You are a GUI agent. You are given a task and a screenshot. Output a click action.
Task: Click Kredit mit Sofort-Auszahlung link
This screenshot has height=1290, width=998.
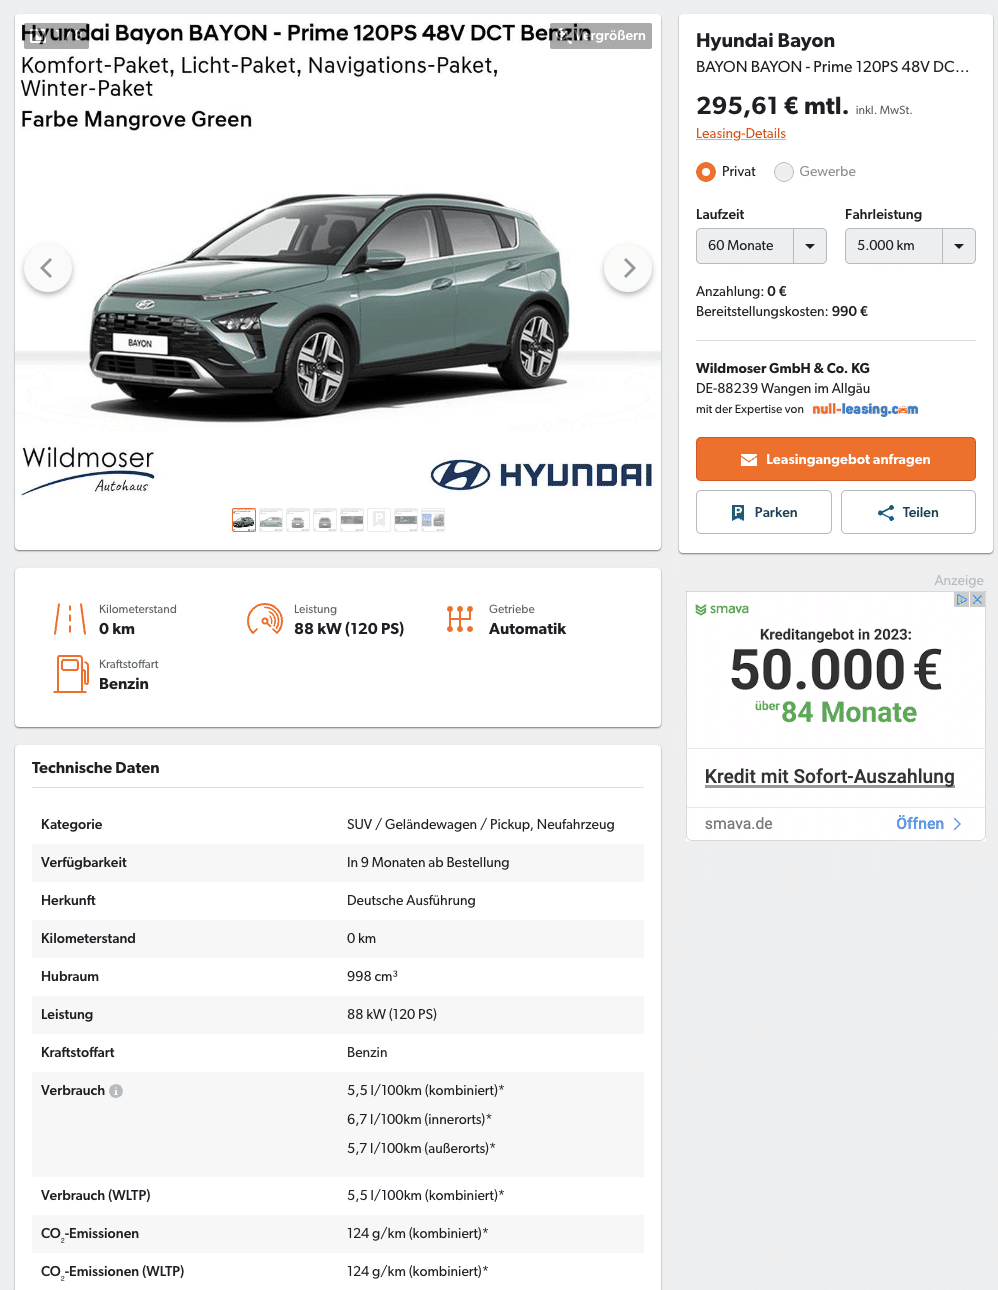pos(830,777)
